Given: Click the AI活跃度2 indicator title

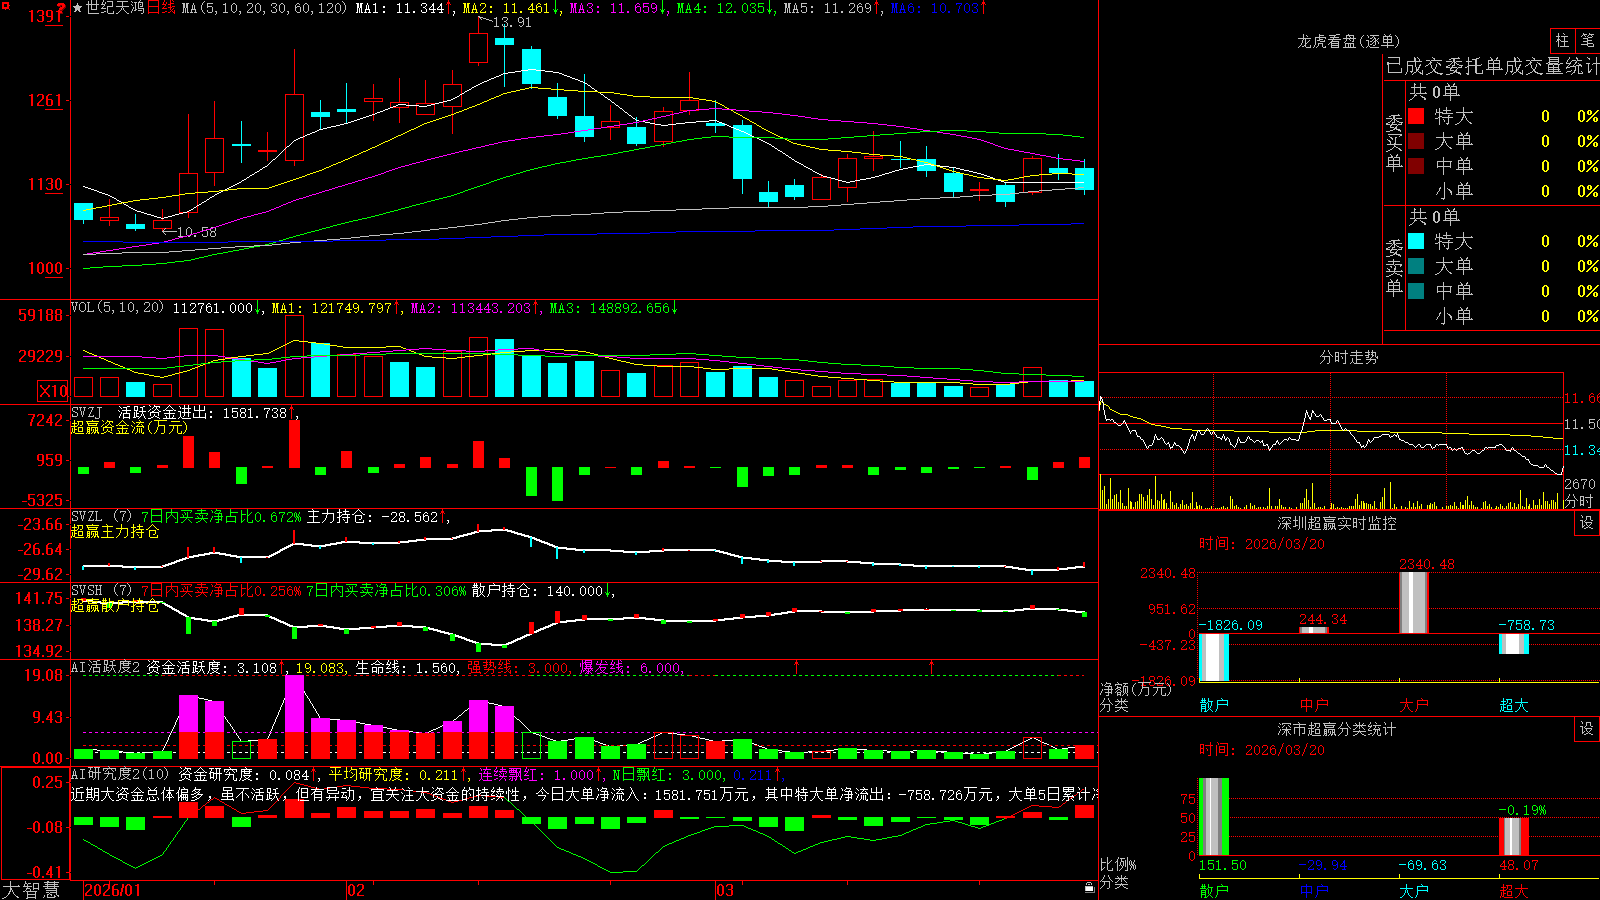Looking at the screenshot, I should [104, 668].
